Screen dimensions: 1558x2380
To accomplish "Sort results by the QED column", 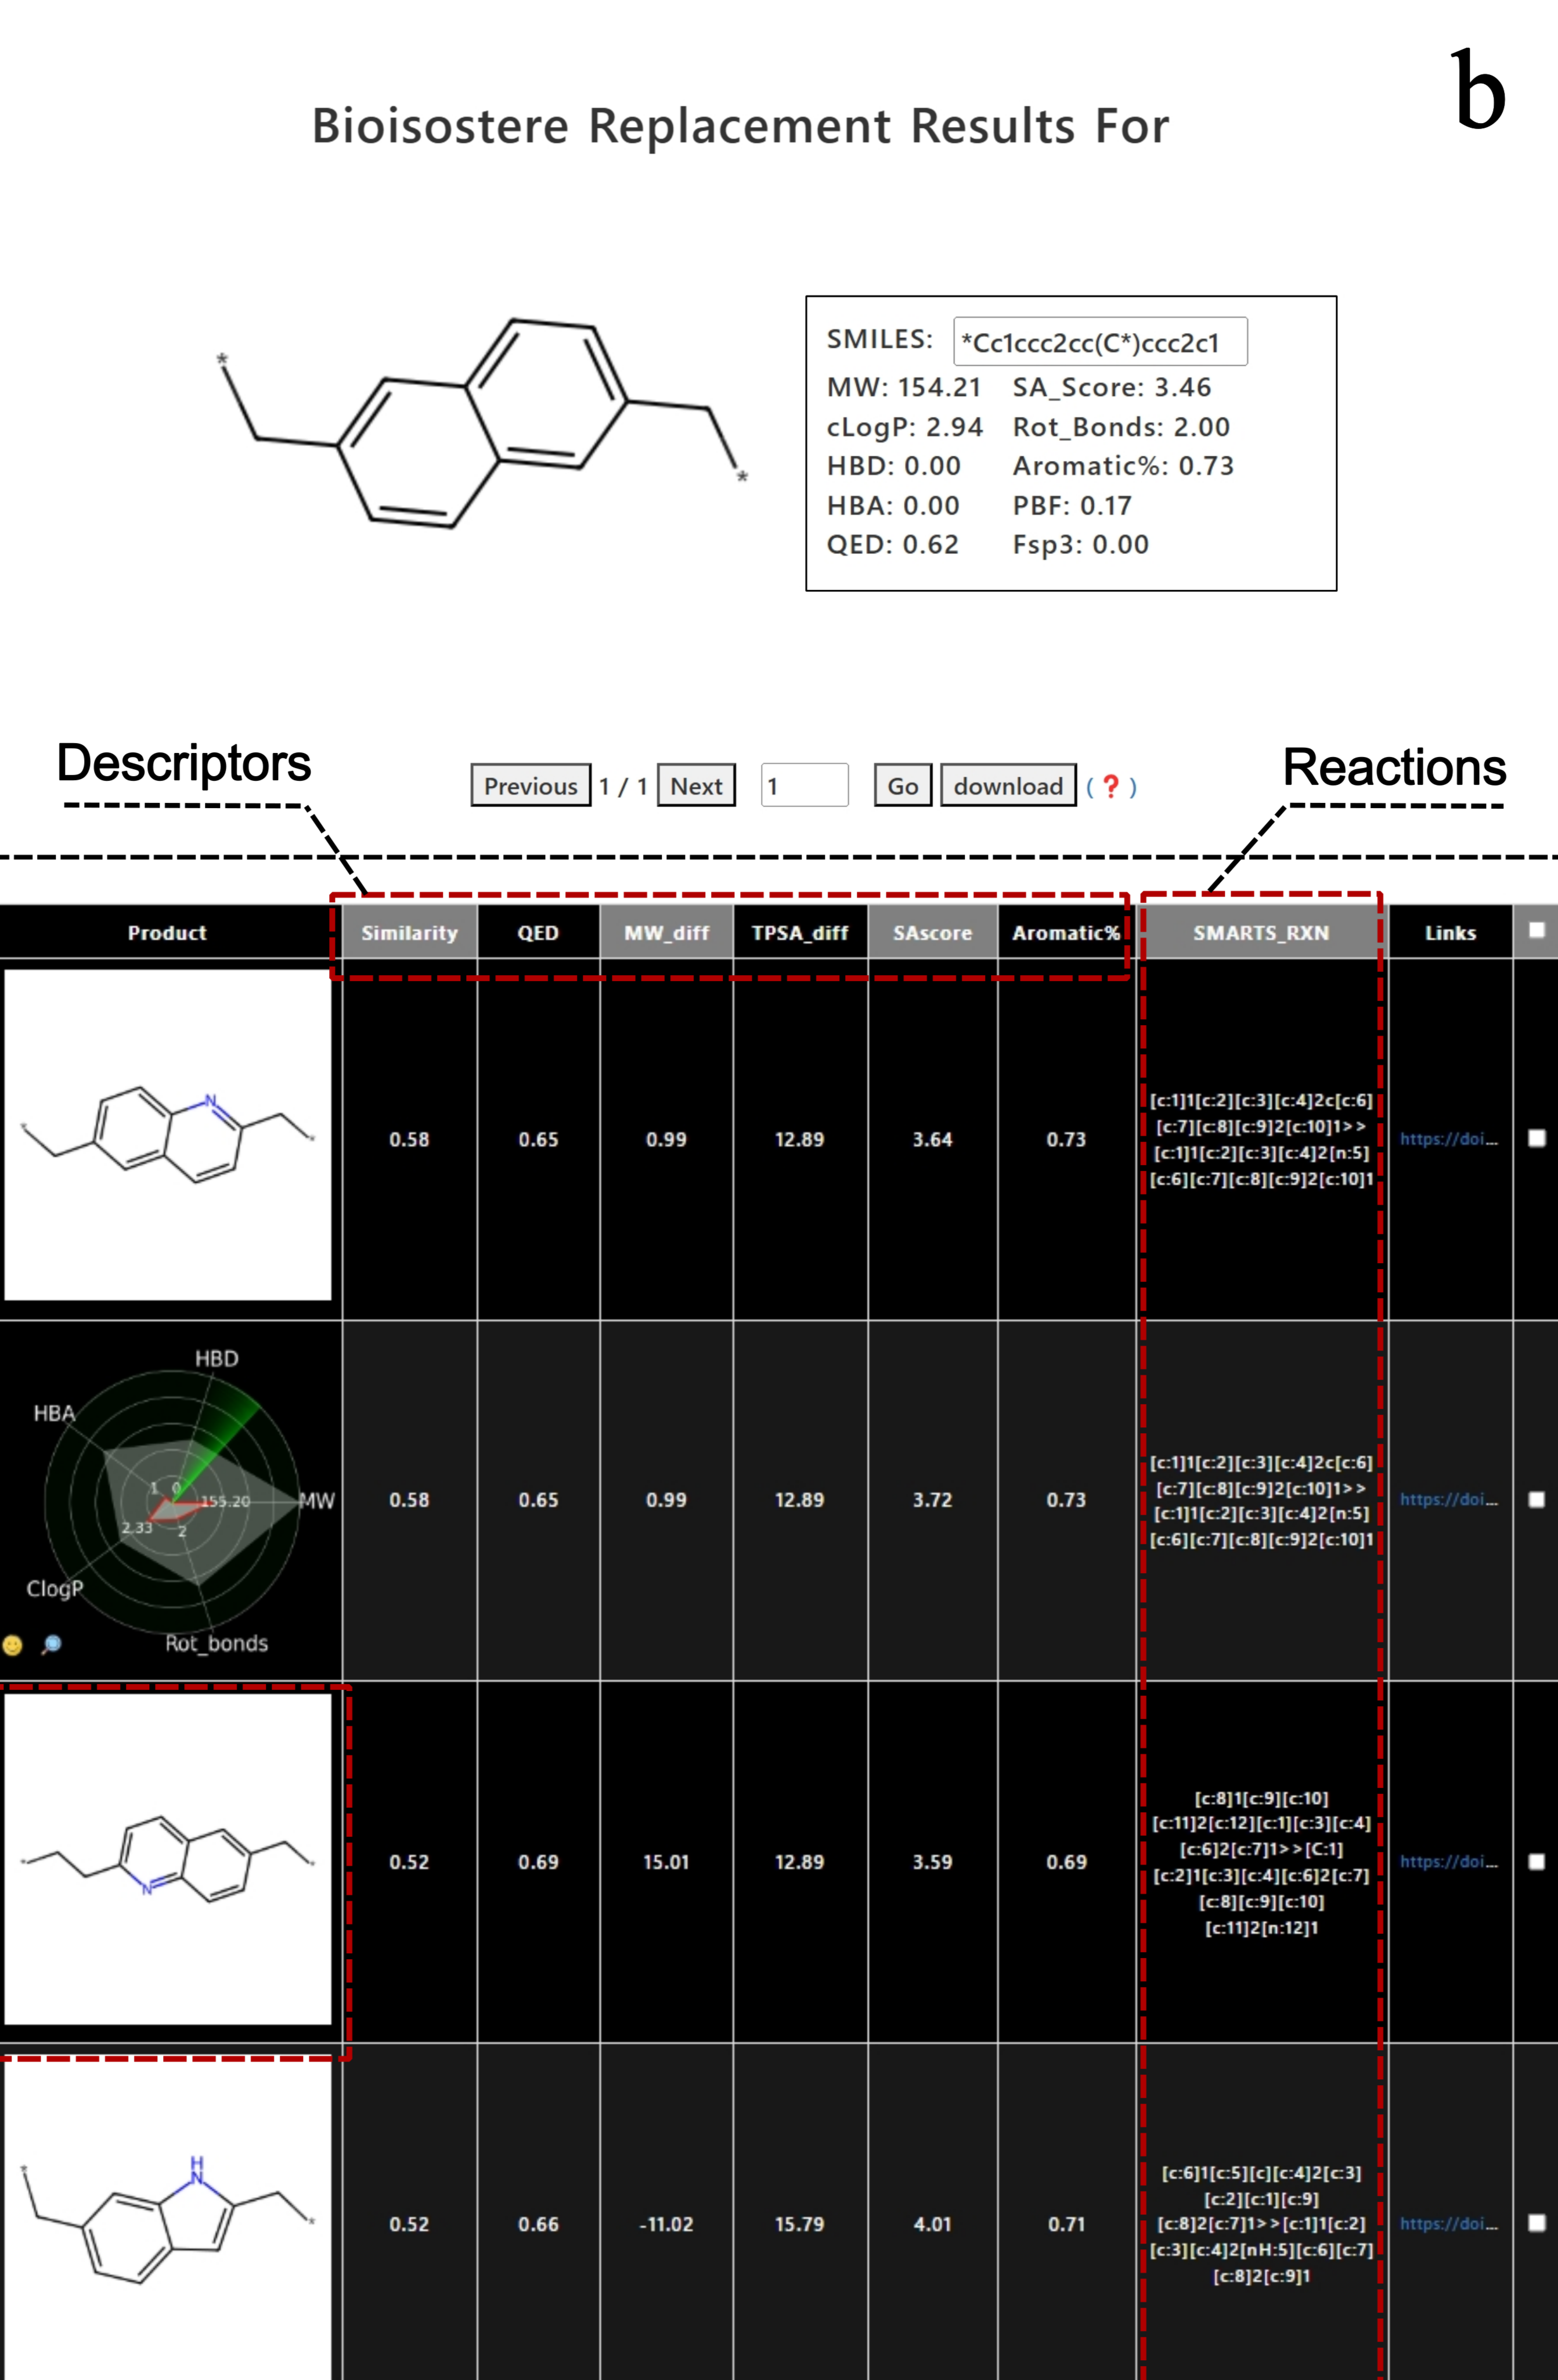I will 537,932.
